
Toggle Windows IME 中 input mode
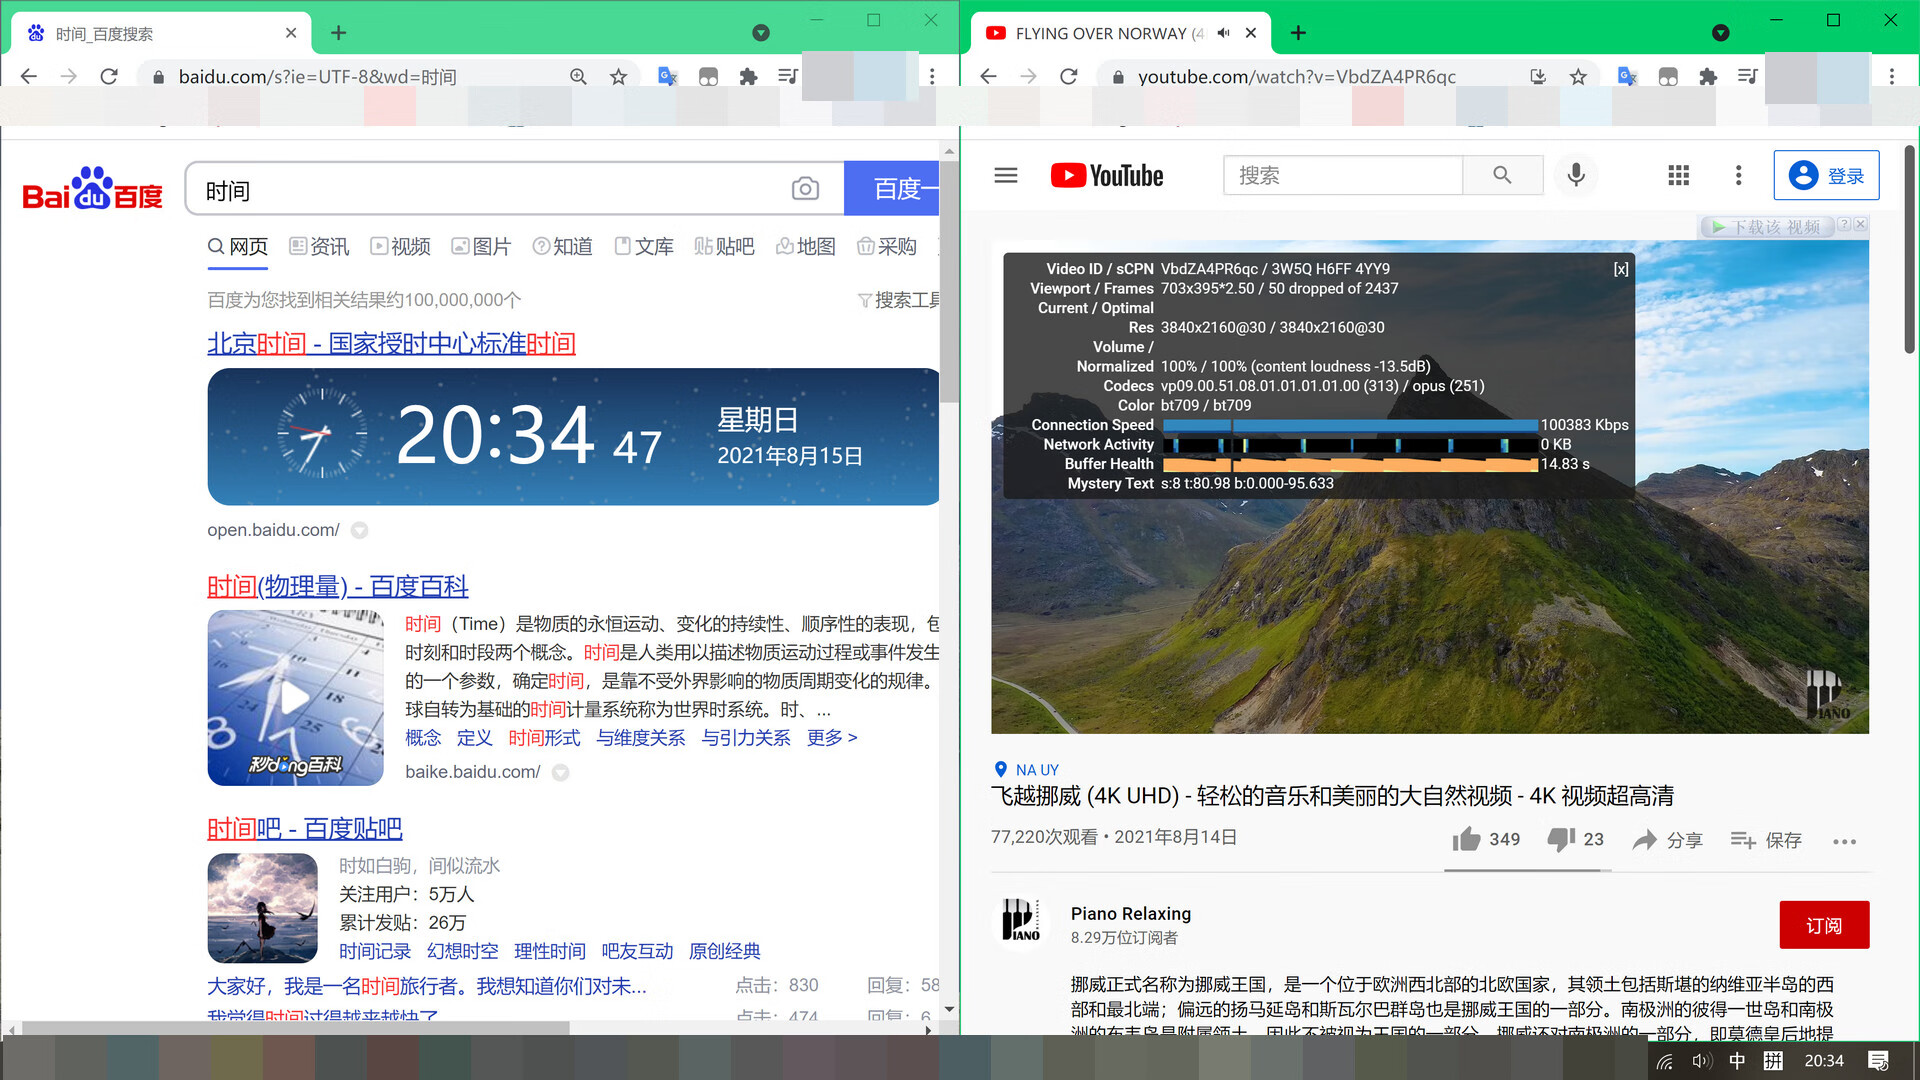(1737, 1061)
